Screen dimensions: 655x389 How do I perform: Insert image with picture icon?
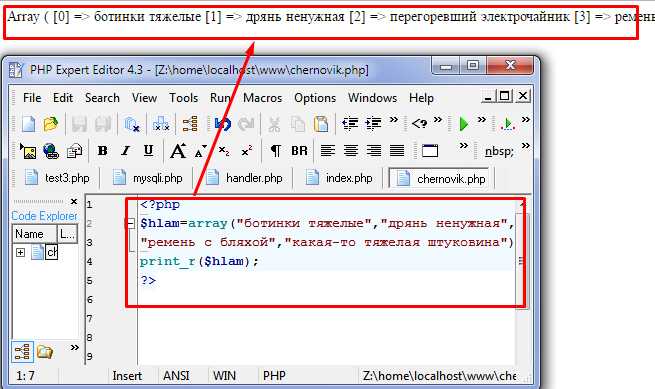point(28,151)
